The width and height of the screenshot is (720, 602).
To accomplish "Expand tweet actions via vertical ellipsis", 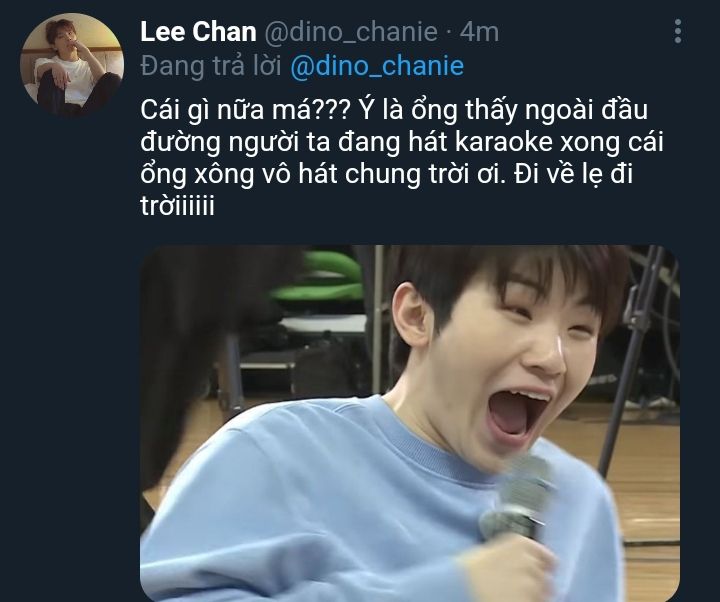I will [678, 31].
